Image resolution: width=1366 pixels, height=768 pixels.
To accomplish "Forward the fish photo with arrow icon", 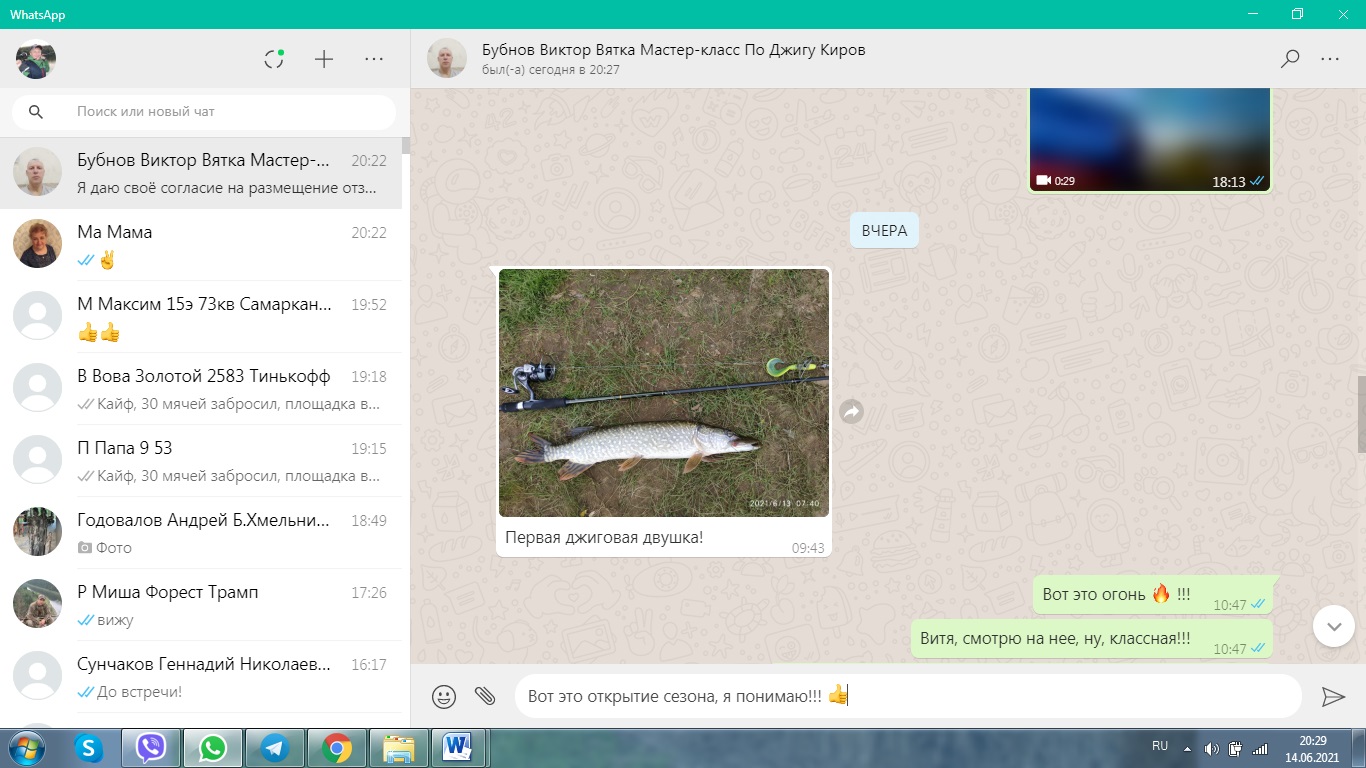I will [x=851, y=411].
